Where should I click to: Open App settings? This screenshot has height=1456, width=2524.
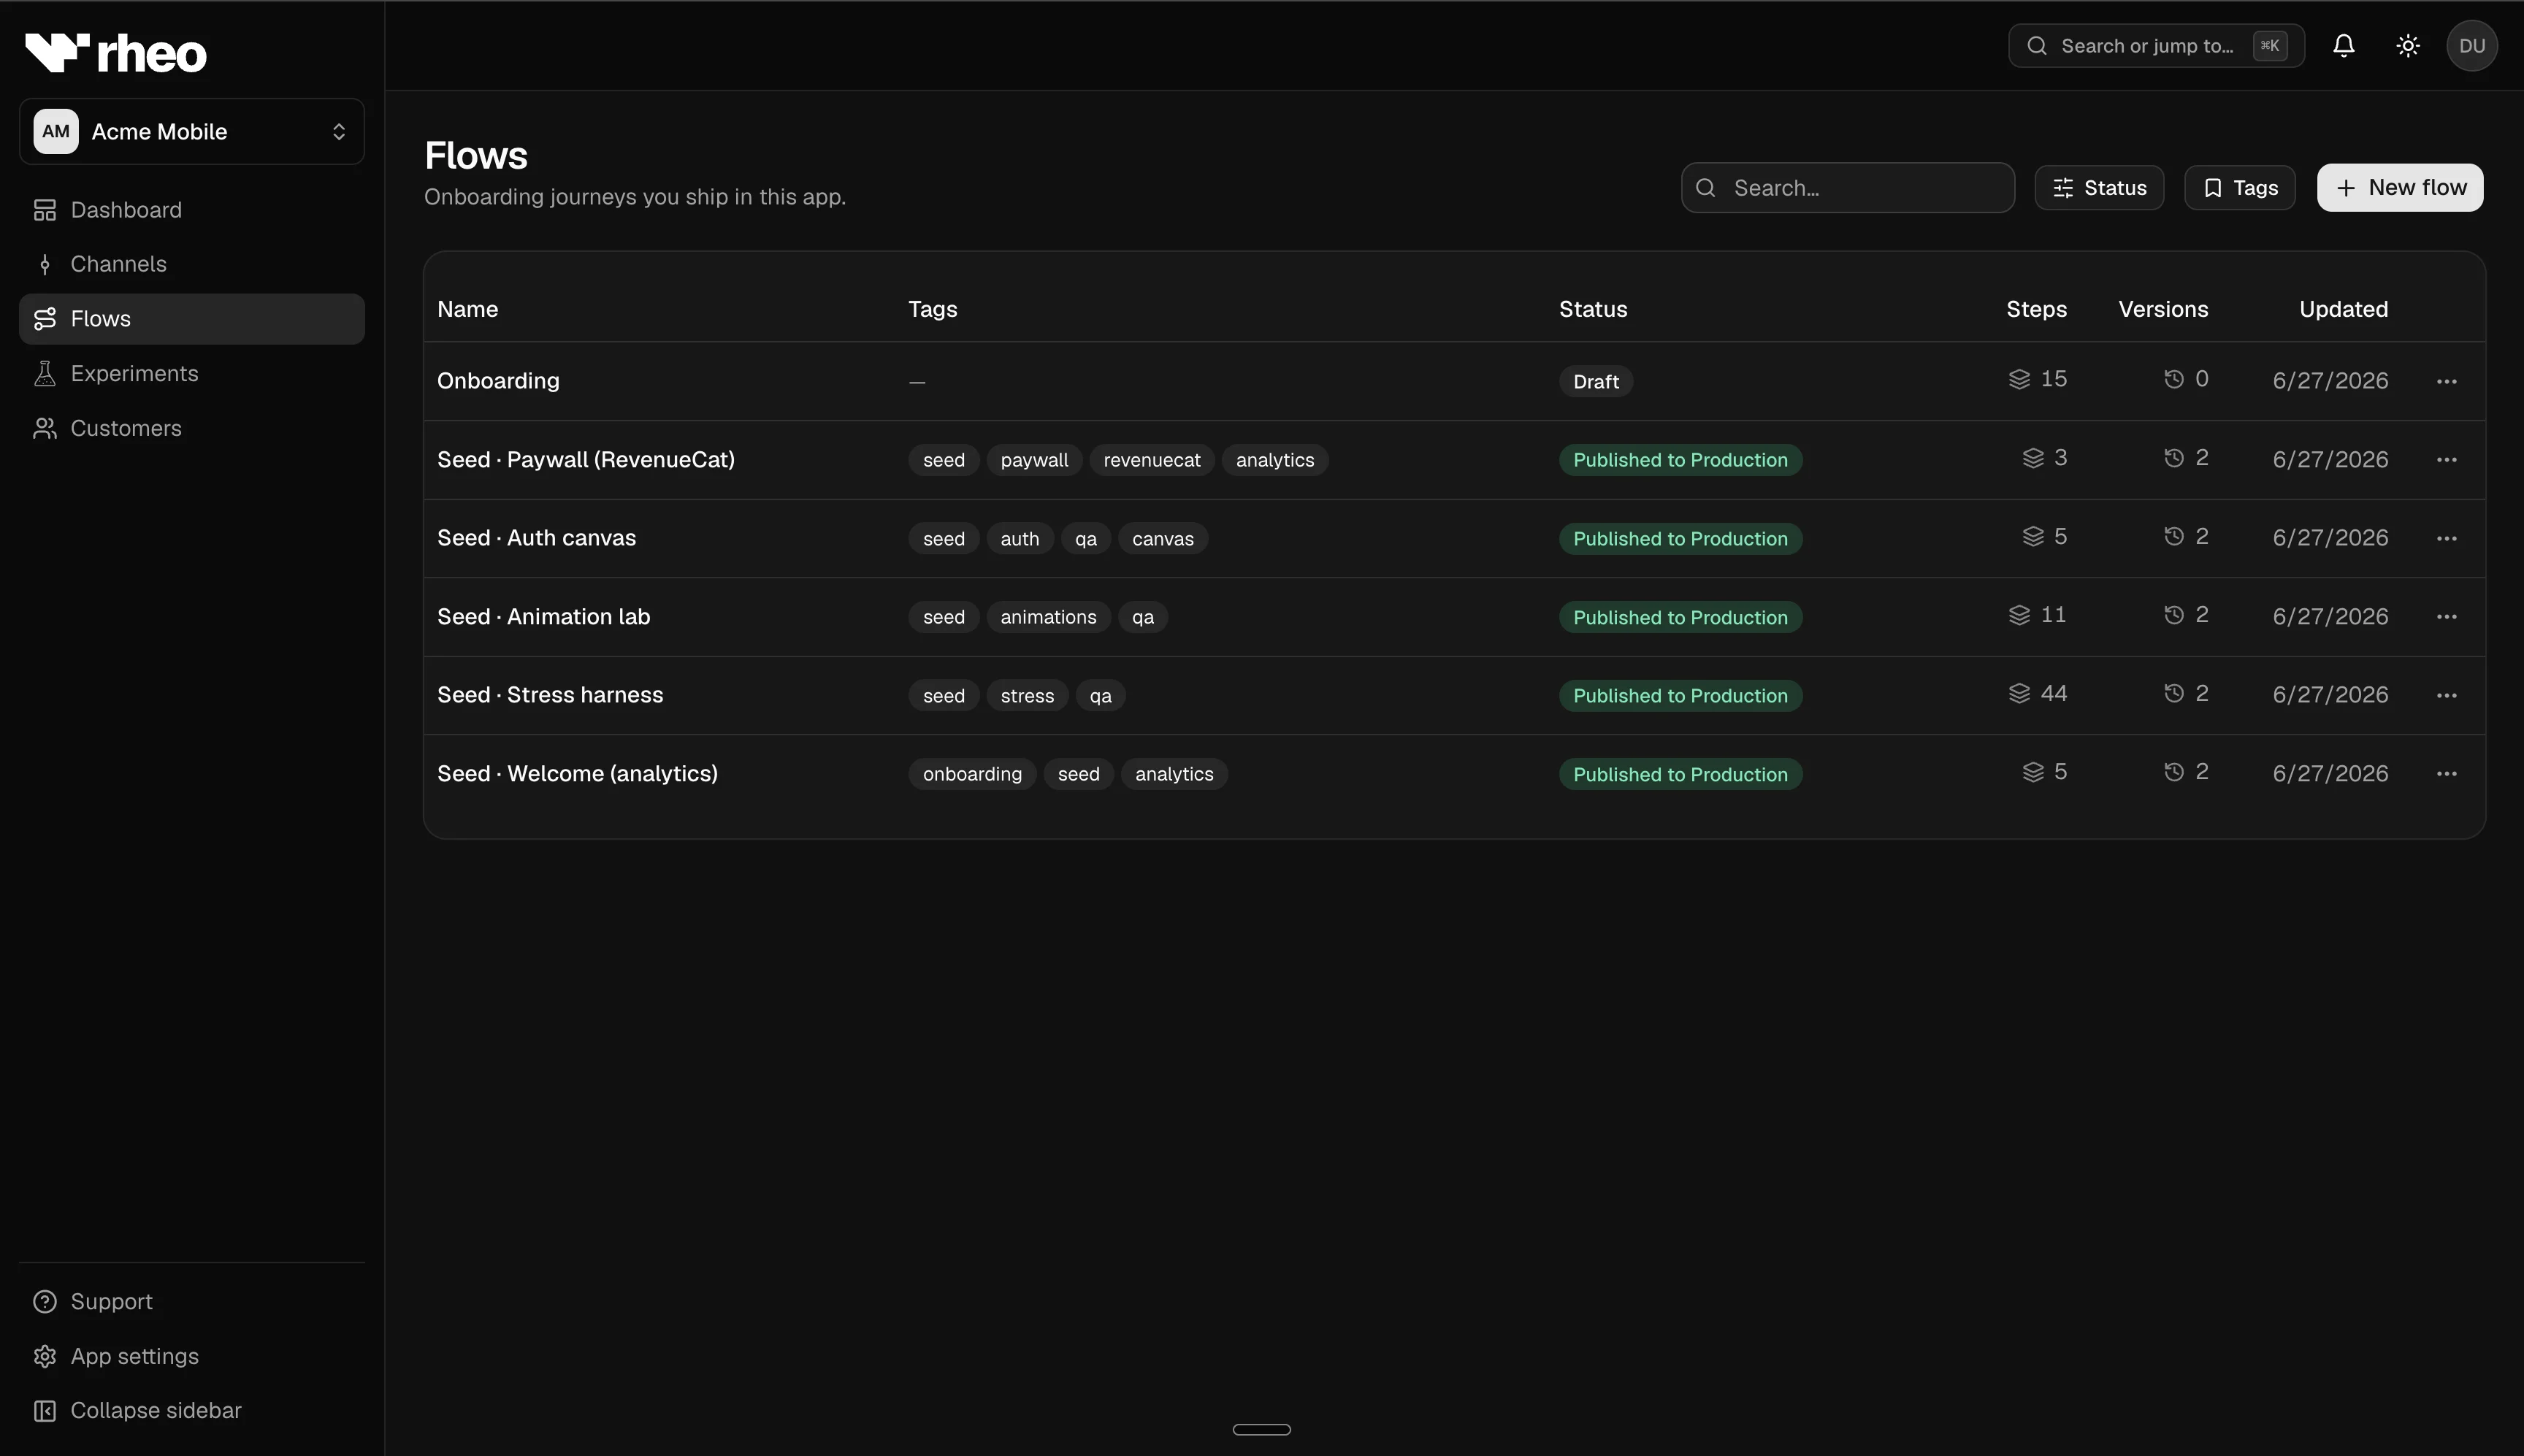(191, 1356)
